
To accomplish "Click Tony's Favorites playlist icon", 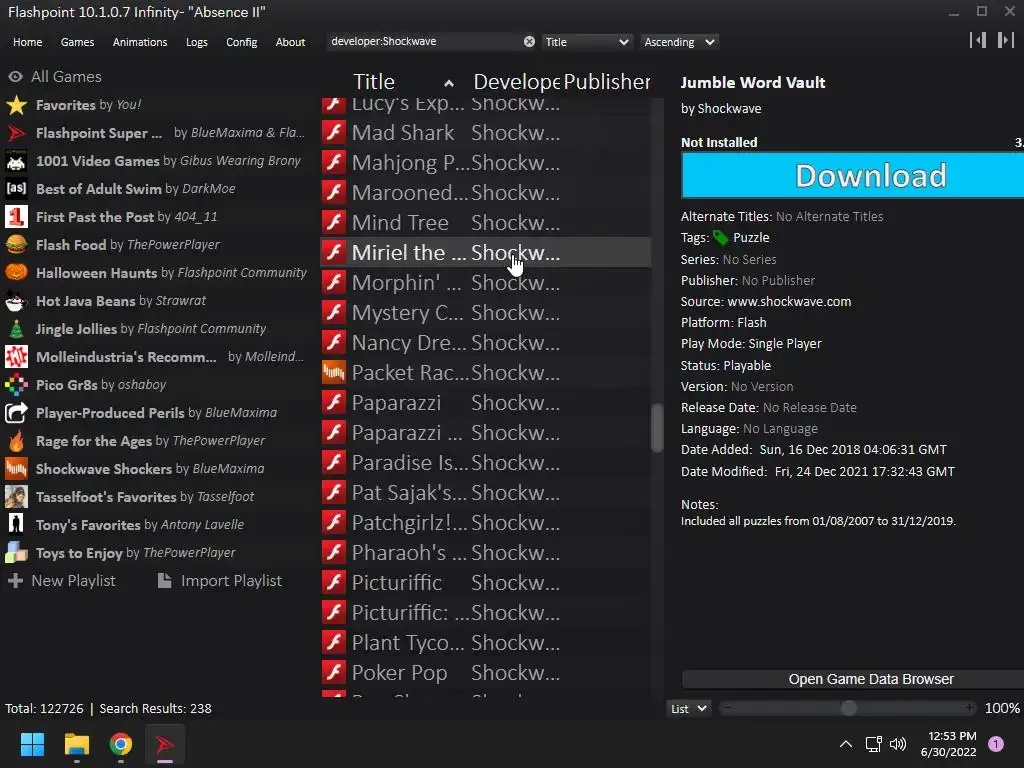I will click(x=16, y=525).
